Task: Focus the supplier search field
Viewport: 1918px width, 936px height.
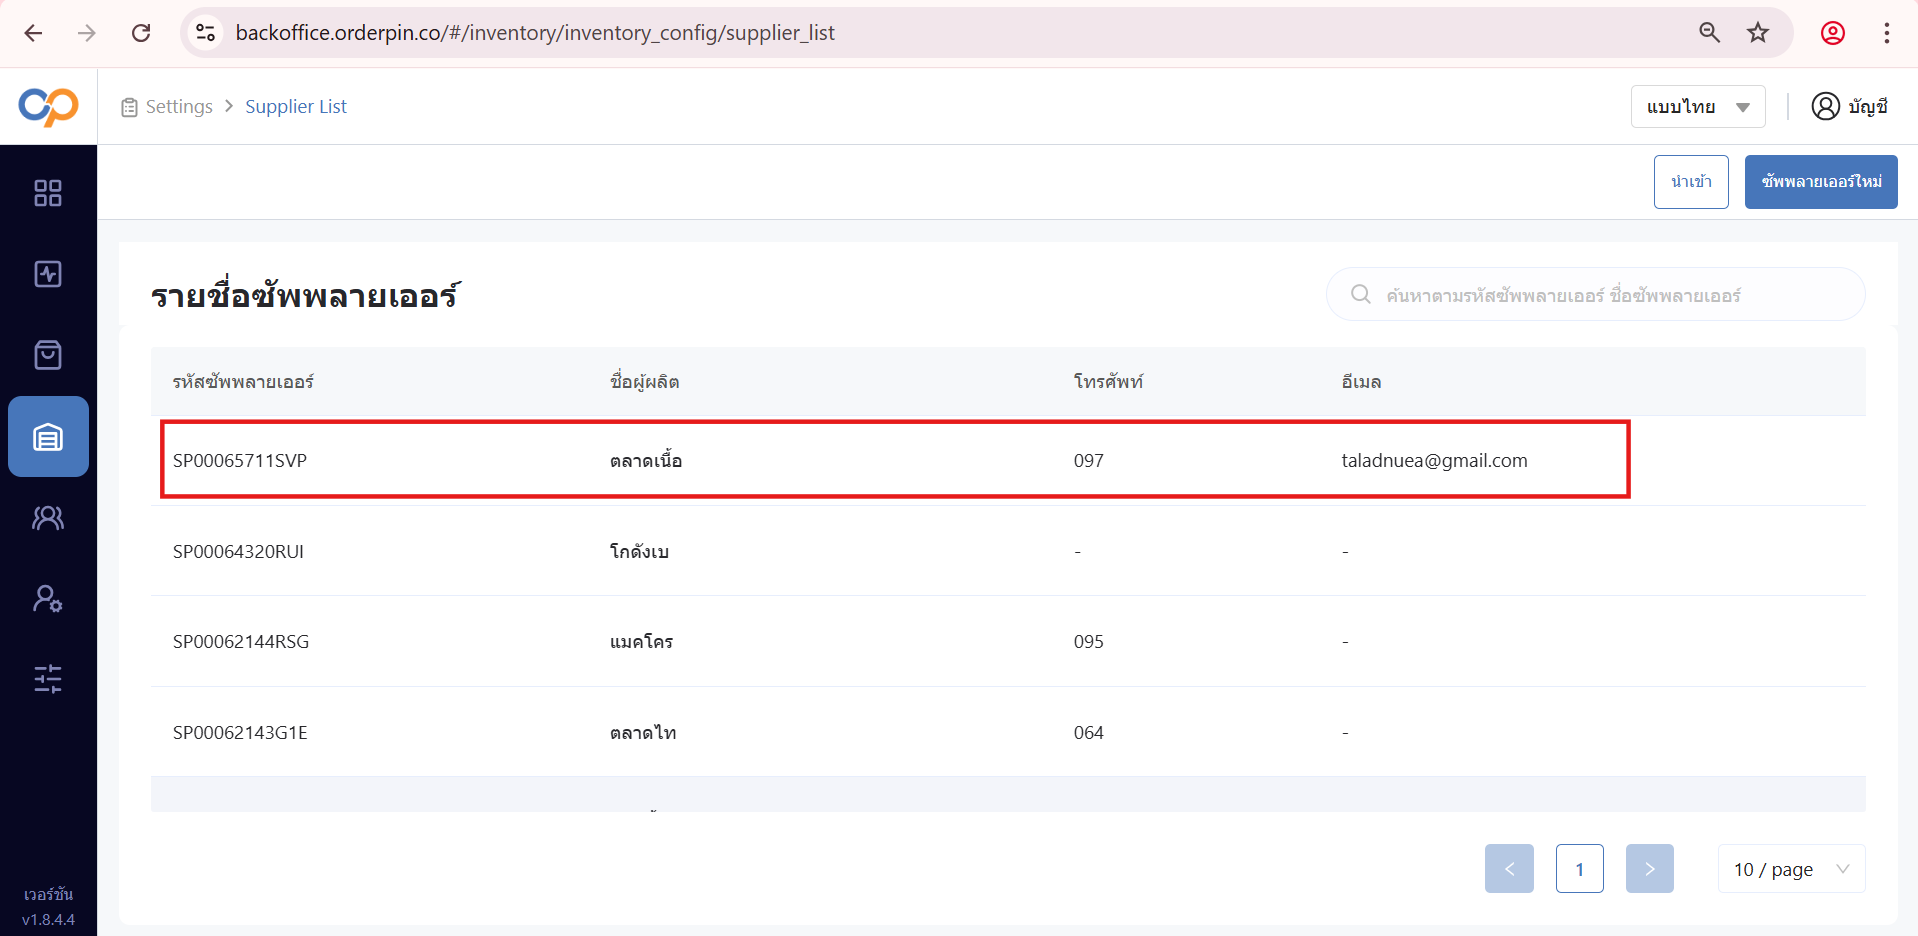Action: 1595,294
